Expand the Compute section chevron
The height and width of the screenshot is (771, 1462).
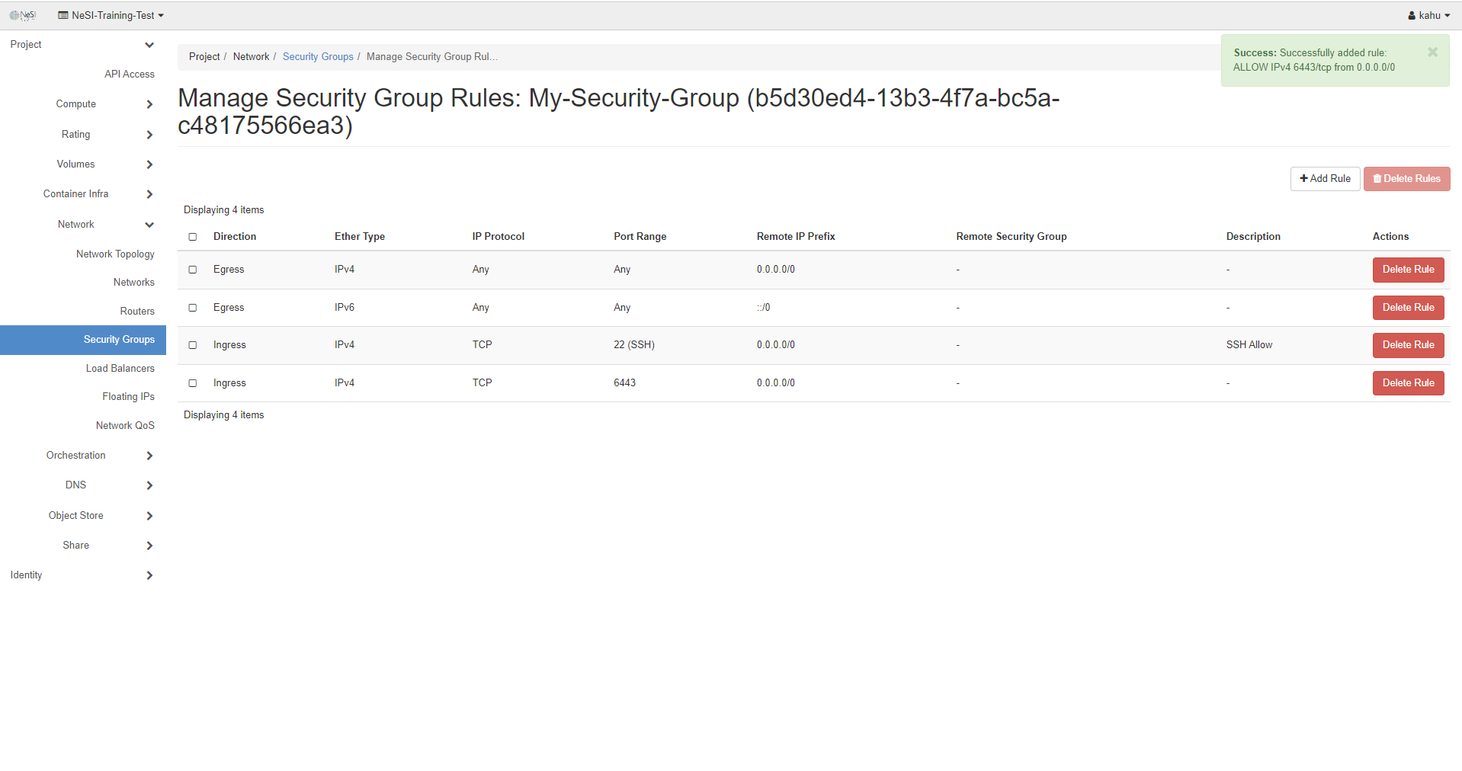[149, 104]
